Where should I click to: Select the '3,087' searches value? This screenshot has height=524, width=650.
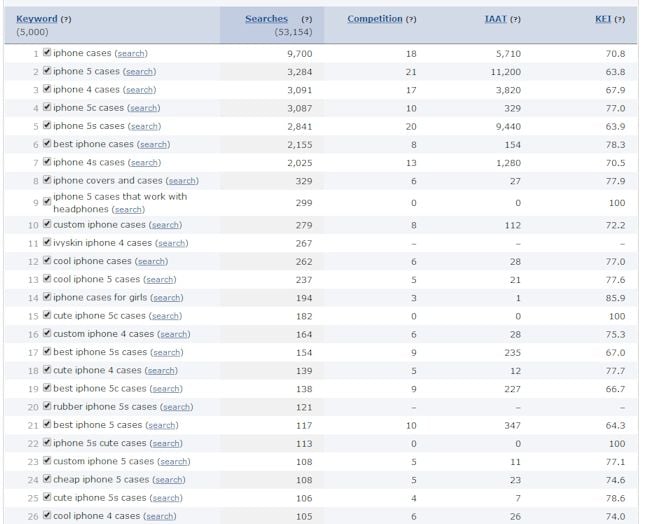pos(300,109)
